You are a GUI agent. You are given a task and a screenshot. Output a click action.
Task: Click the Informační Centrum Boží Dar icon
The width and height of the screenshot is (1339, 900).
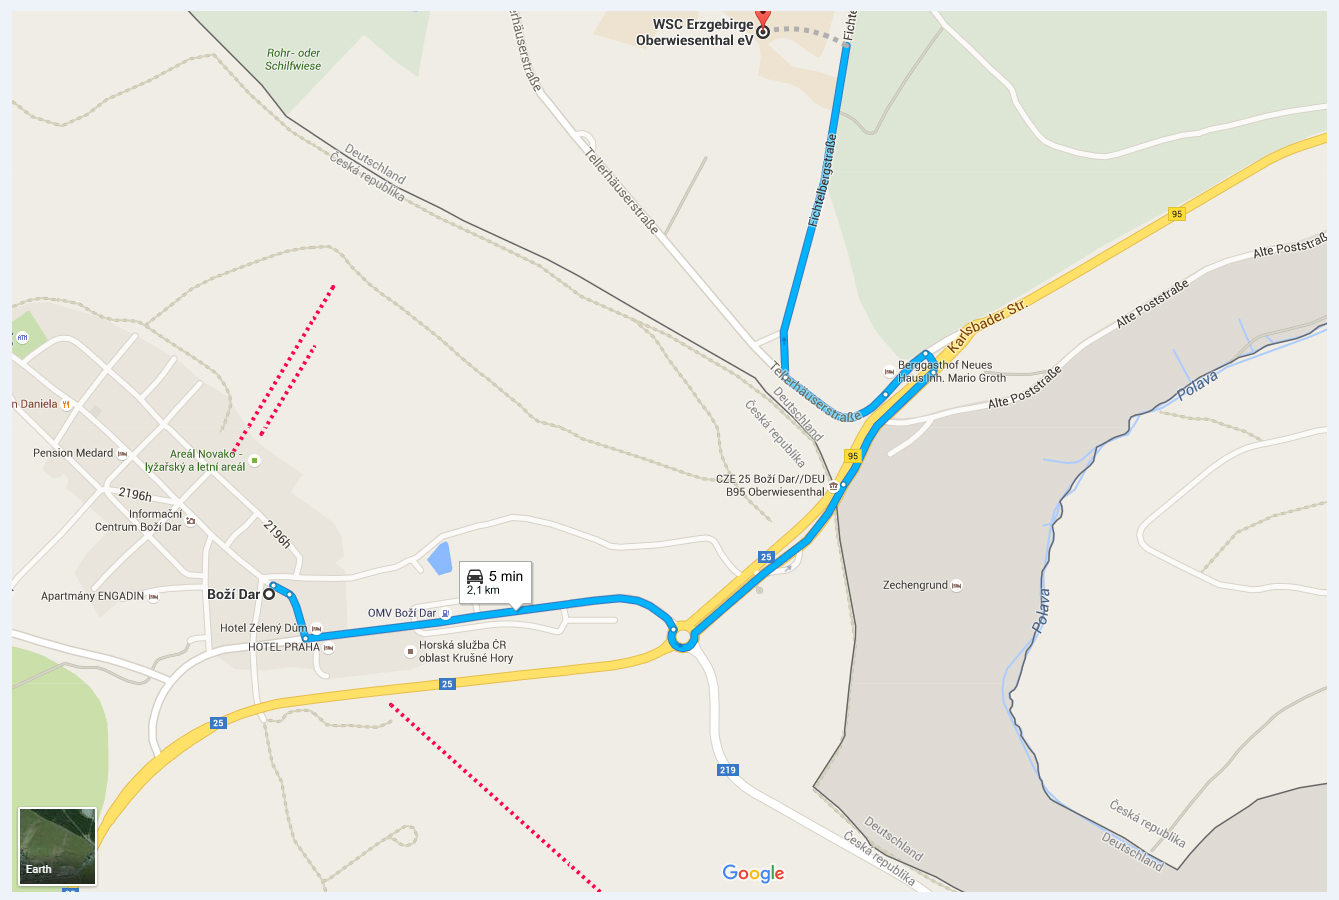pos(191,521)
